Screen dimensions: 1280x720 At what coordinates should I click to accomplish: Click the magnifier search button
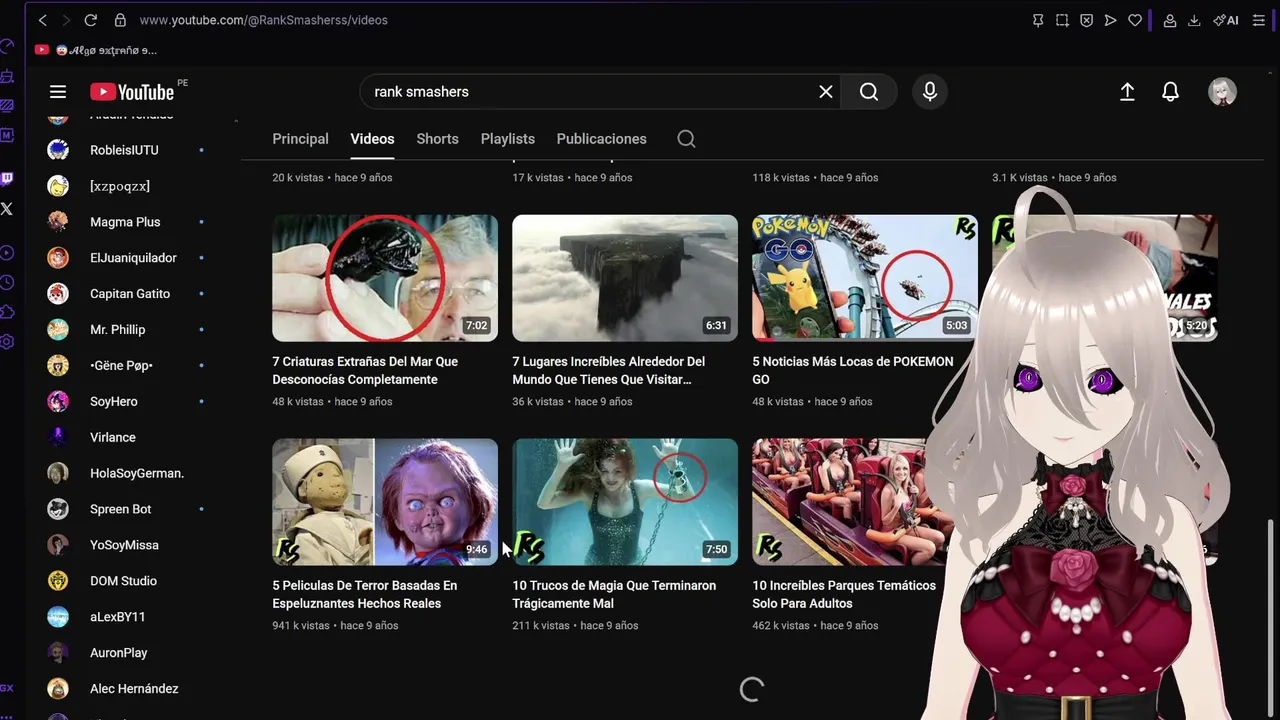869,92
